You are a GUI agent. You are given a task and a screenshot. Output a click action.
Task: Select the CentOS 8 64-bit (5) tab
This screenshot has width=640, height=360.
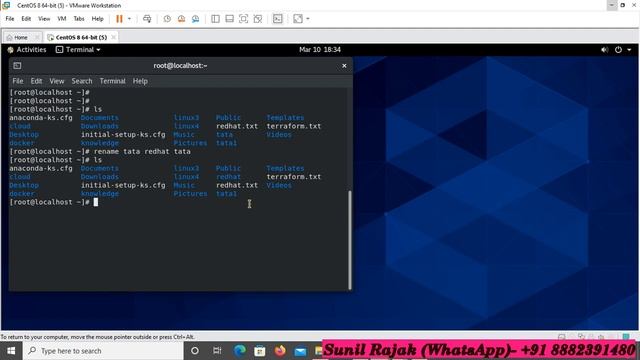[x=81, y=37]
